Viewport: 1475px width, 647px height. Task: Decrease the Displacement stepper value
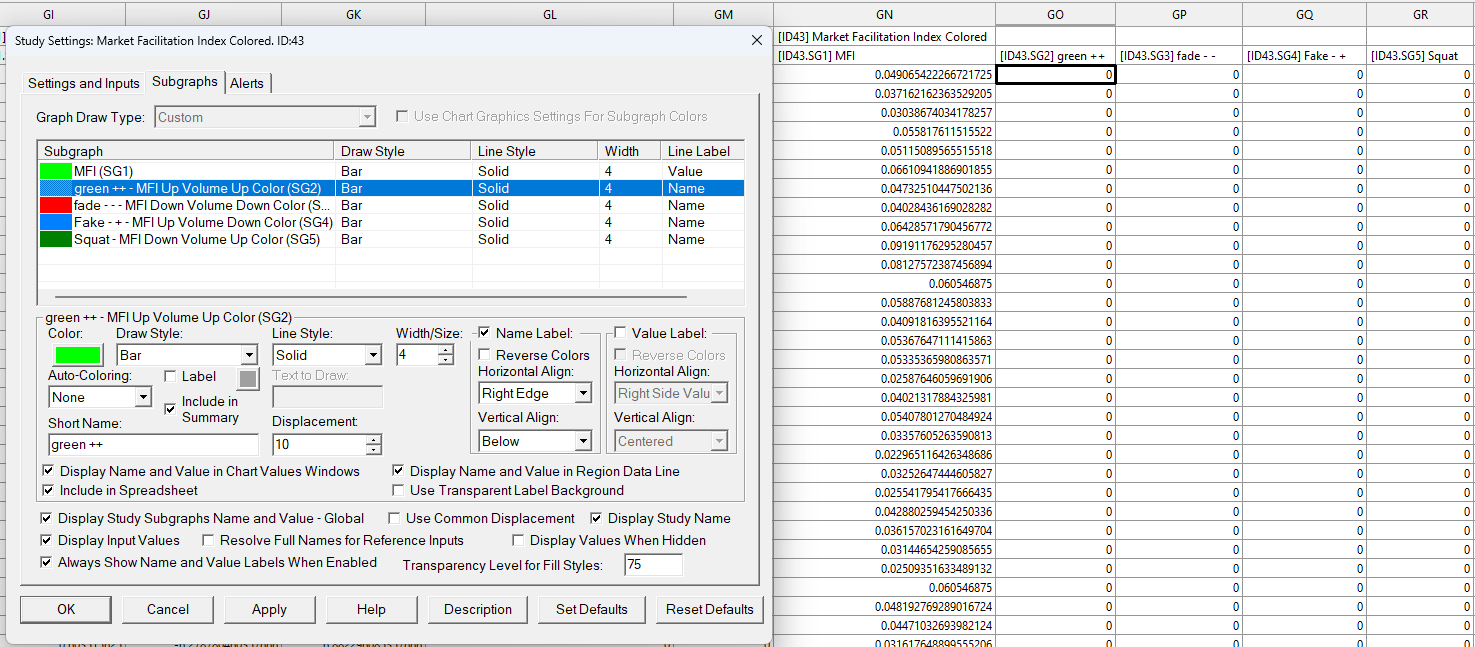click(373, 450)
